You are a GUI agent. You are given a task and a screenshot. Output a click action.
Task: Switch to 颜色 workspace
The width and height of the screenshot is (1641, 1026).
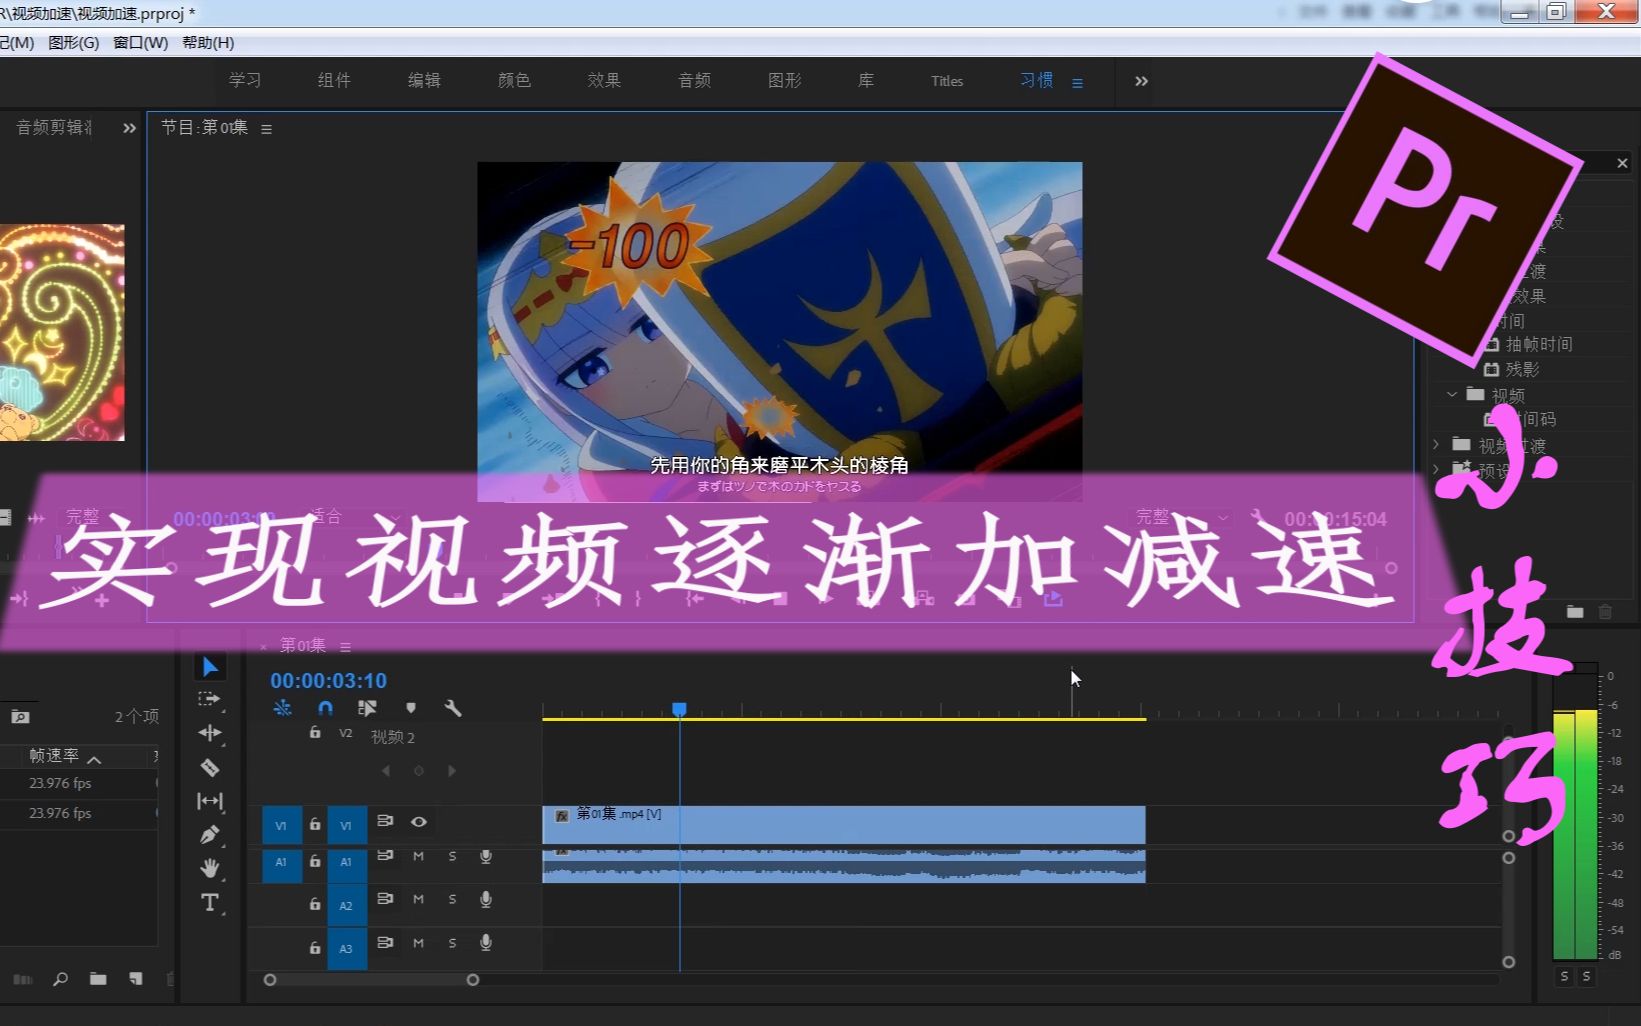point(514,81)
